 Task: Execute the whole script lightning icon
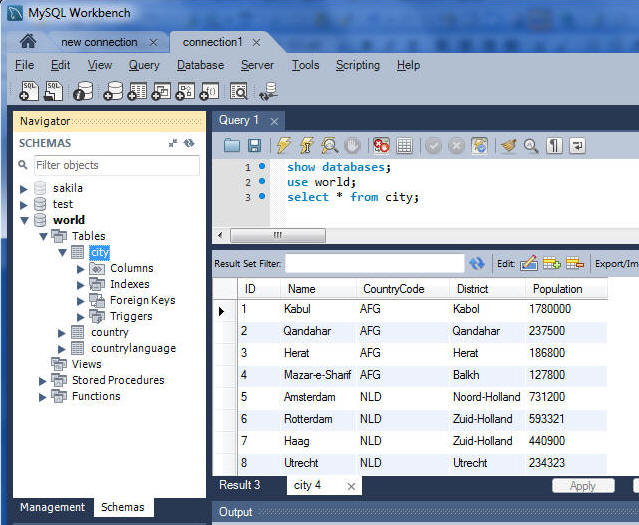click(284, 145)
